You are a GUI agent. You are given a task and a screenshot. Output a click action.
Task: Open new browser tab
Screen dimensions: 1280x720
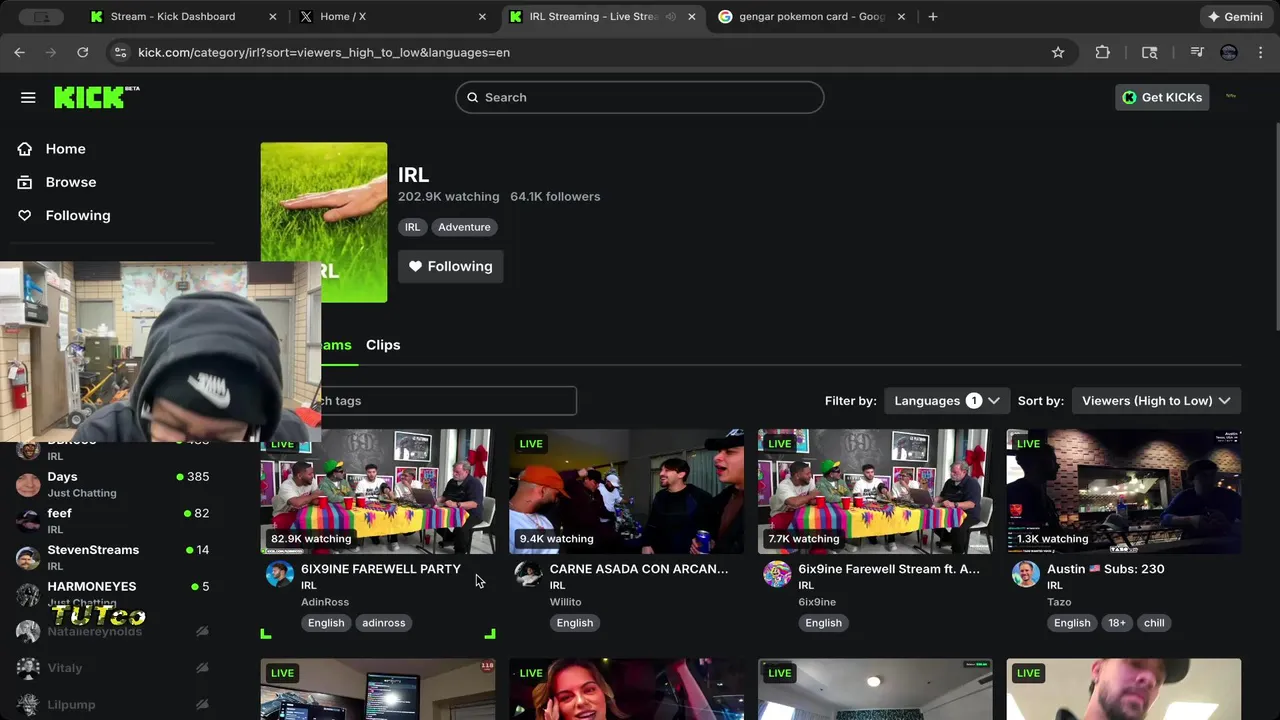point(933,16)
